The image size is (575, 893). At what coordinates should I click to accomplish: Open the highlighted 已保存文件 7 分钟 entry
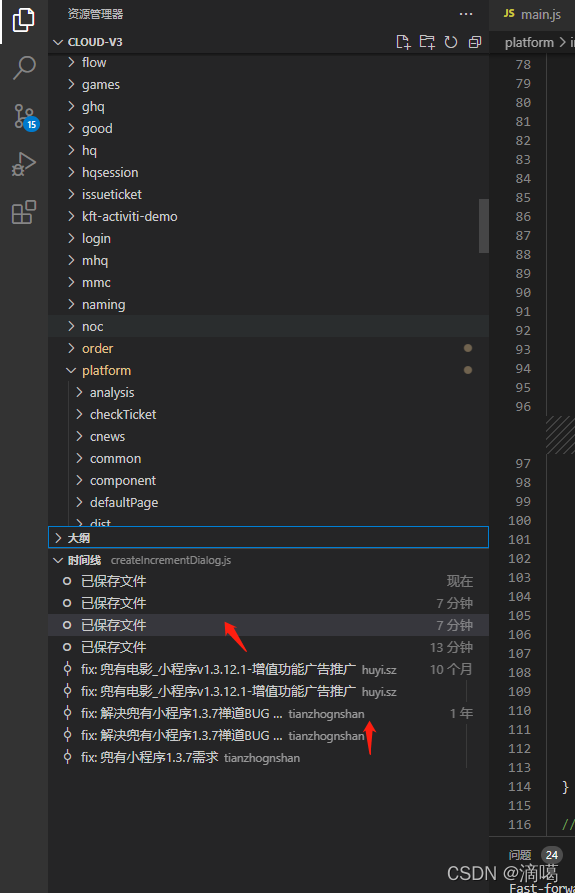click(x=269, y=625)
